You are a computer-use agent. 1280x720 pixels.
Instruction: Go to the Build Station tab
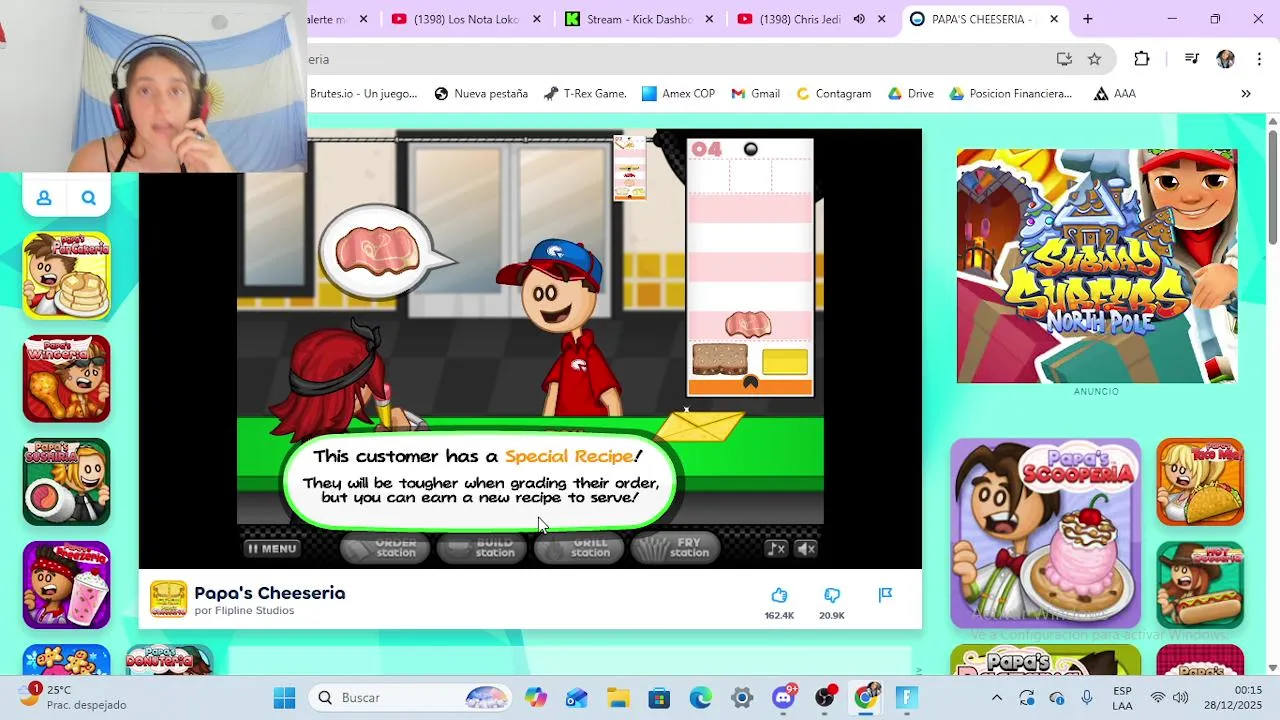(483, 548)
